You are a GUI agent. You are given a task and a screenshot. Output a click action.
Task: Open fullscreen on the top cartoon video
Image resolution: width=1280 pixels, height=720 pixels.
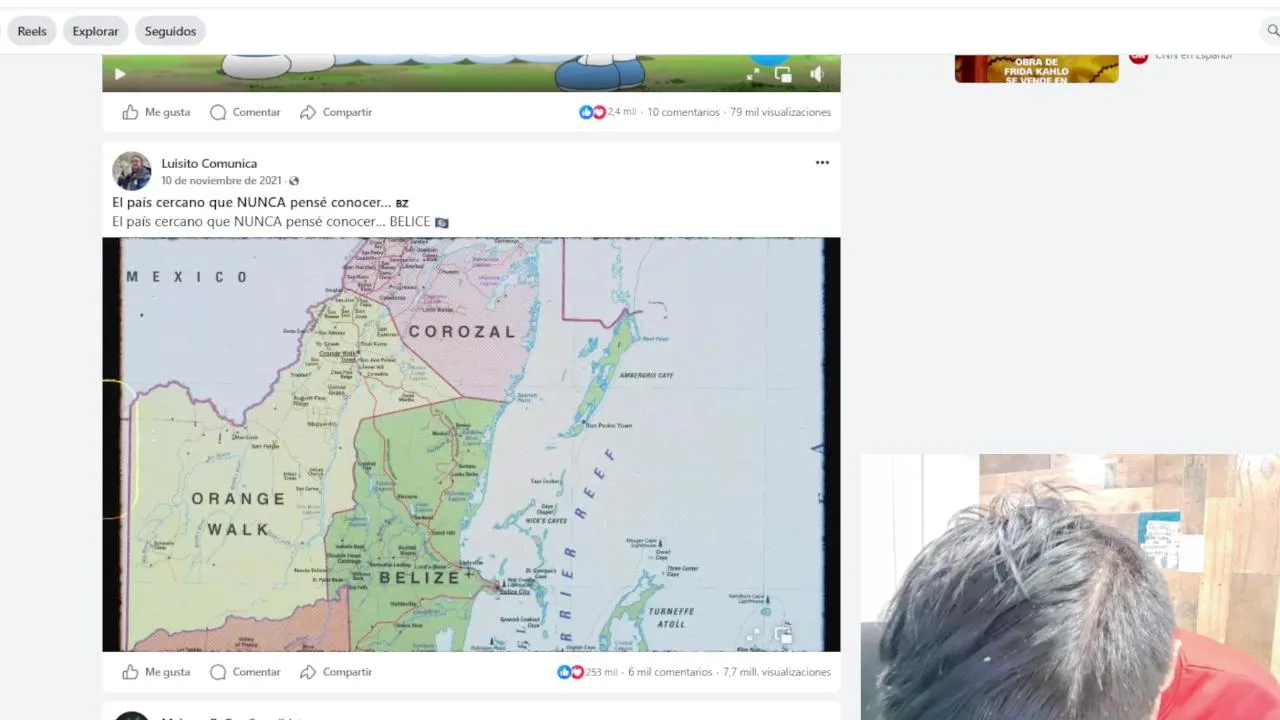753,74
